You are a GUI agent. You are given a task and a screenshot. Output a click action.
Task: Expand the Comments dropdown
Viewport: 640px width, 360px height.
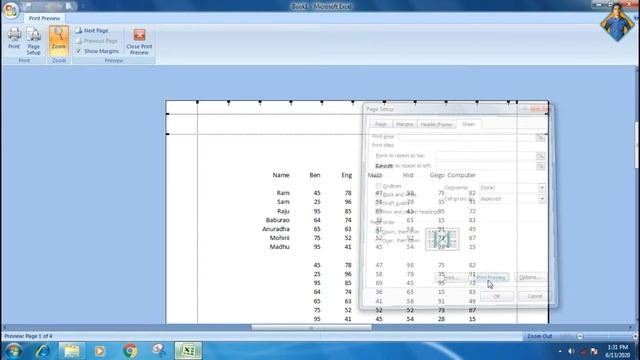[542, 188]
